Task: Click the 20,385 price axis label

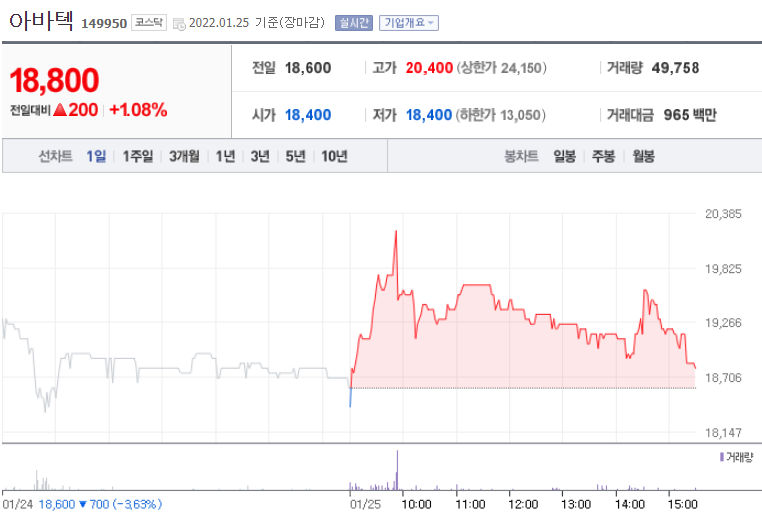Action: [x=723, y=214]
